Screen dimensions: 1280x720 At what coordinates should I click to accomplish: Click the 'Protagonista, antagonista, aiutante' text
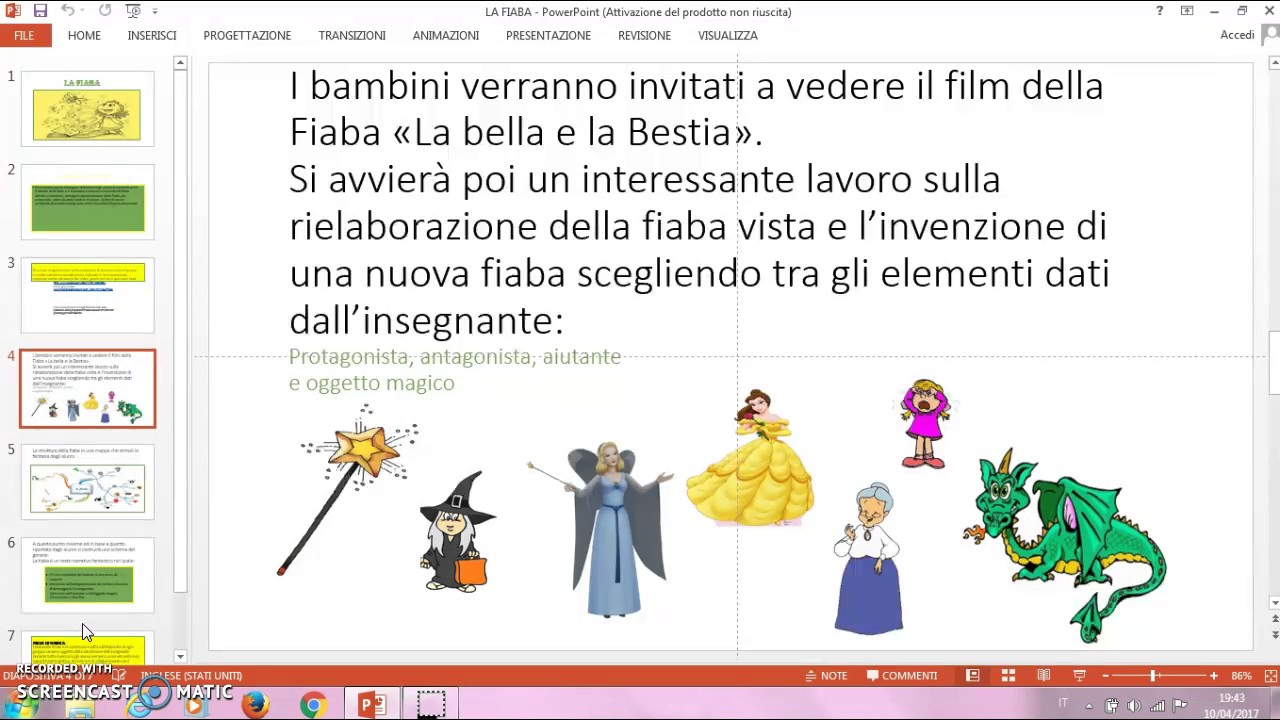click(x=455, y=357)
